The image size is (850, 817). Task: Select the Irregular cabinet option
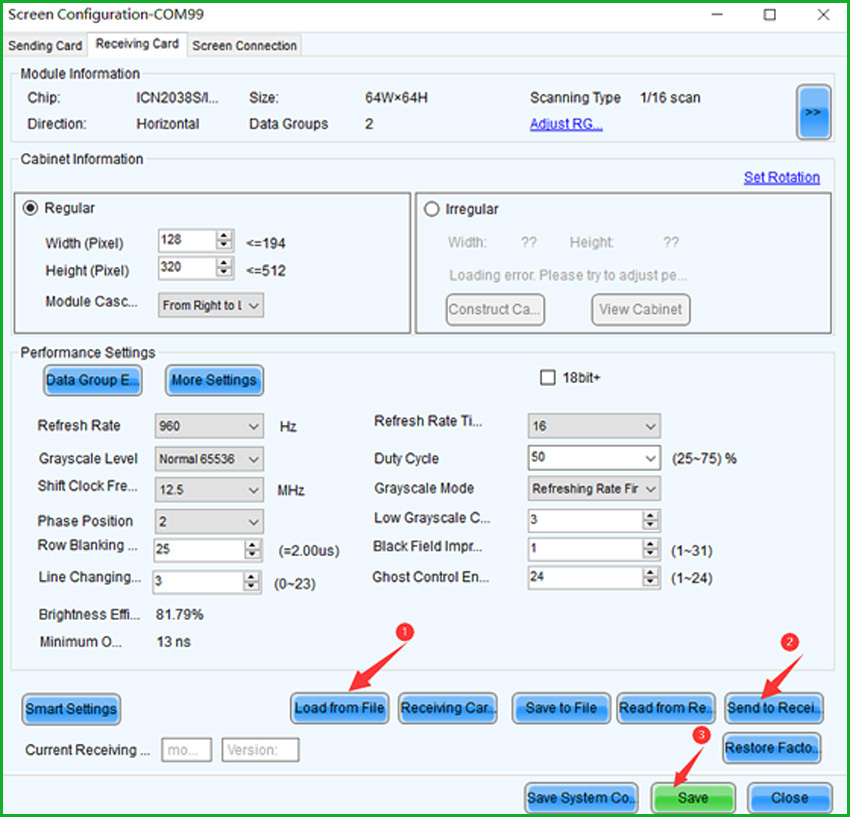click(431, 209)
